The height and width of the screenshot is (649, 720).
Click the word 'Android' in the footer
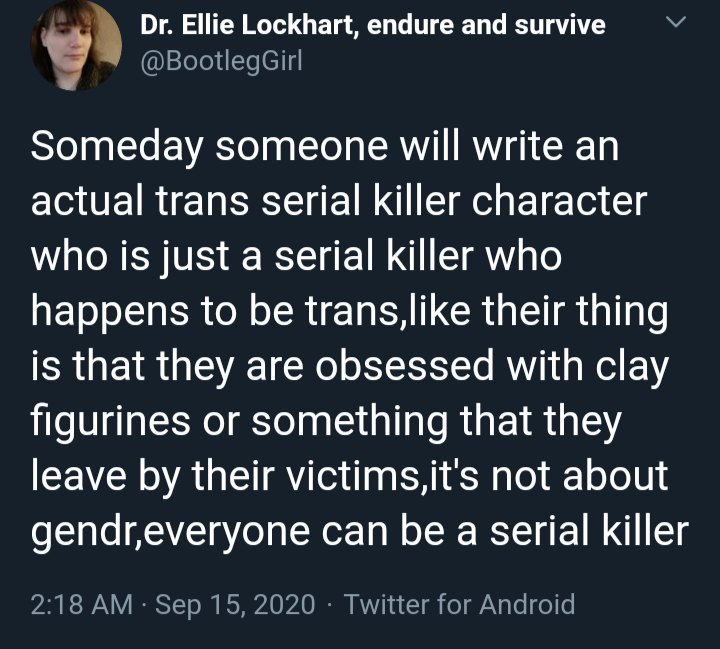(527, 604)
